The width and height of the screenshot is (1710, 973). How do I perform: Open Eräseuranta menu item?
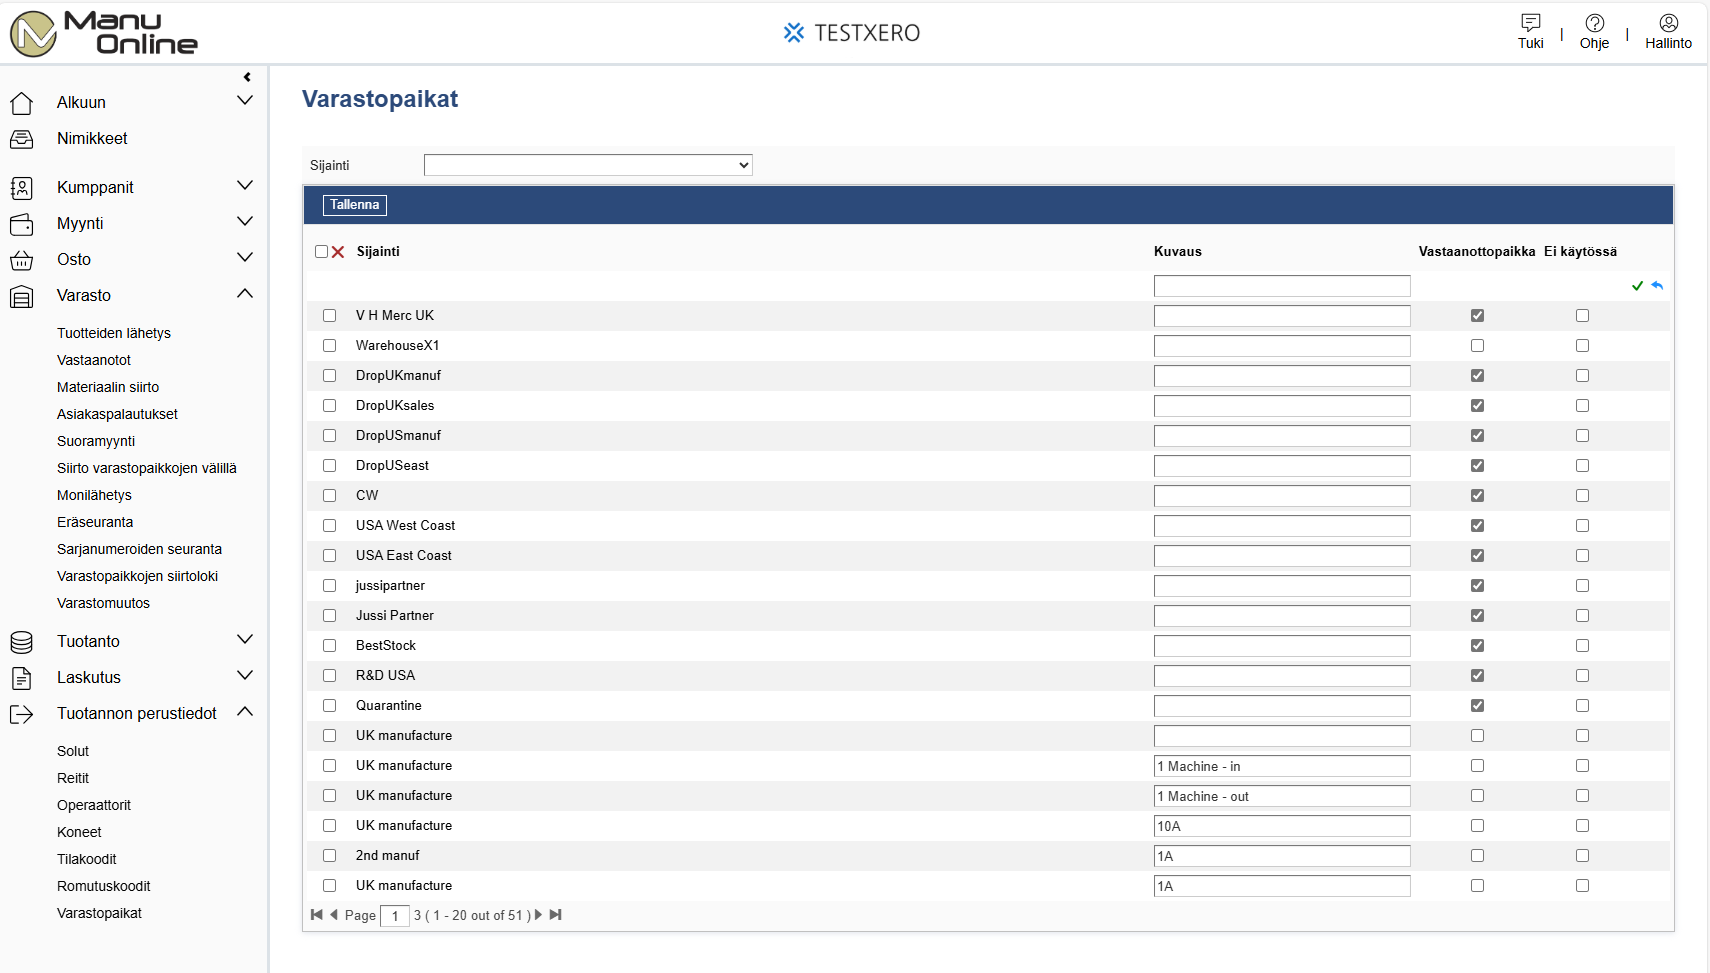pos(95,522)
